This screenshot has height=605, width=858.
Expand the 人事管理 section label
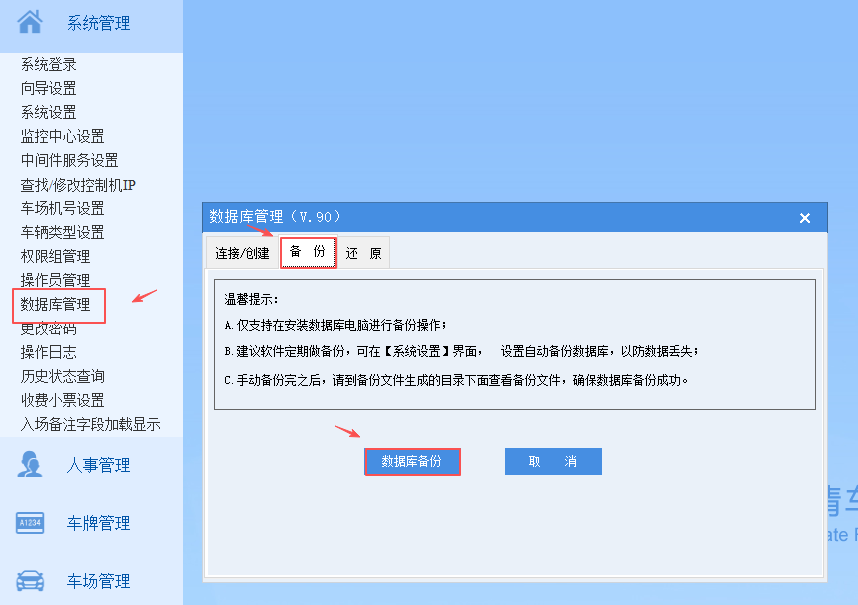tap(98, 465)
